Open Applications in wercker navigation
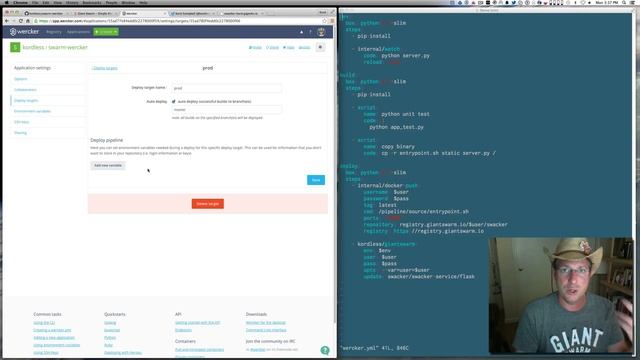This screenshot has height=360, width=640. tap(78, 32)
